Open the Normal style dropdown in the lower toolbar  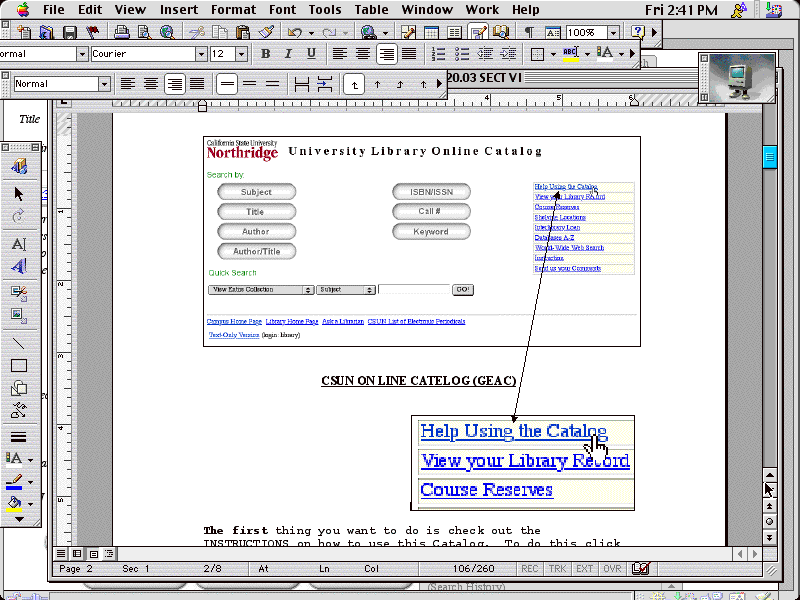click(x=104, y=84)
